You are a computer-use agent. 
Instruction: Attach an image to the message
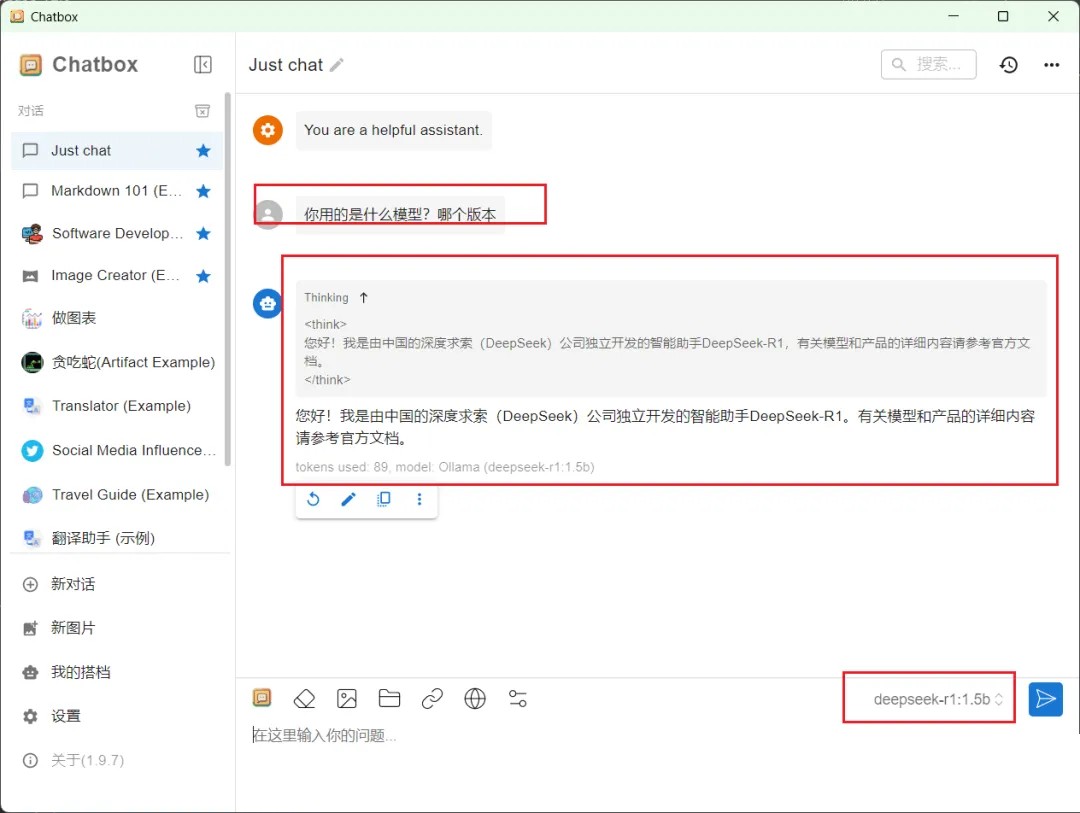coord(346,699)
